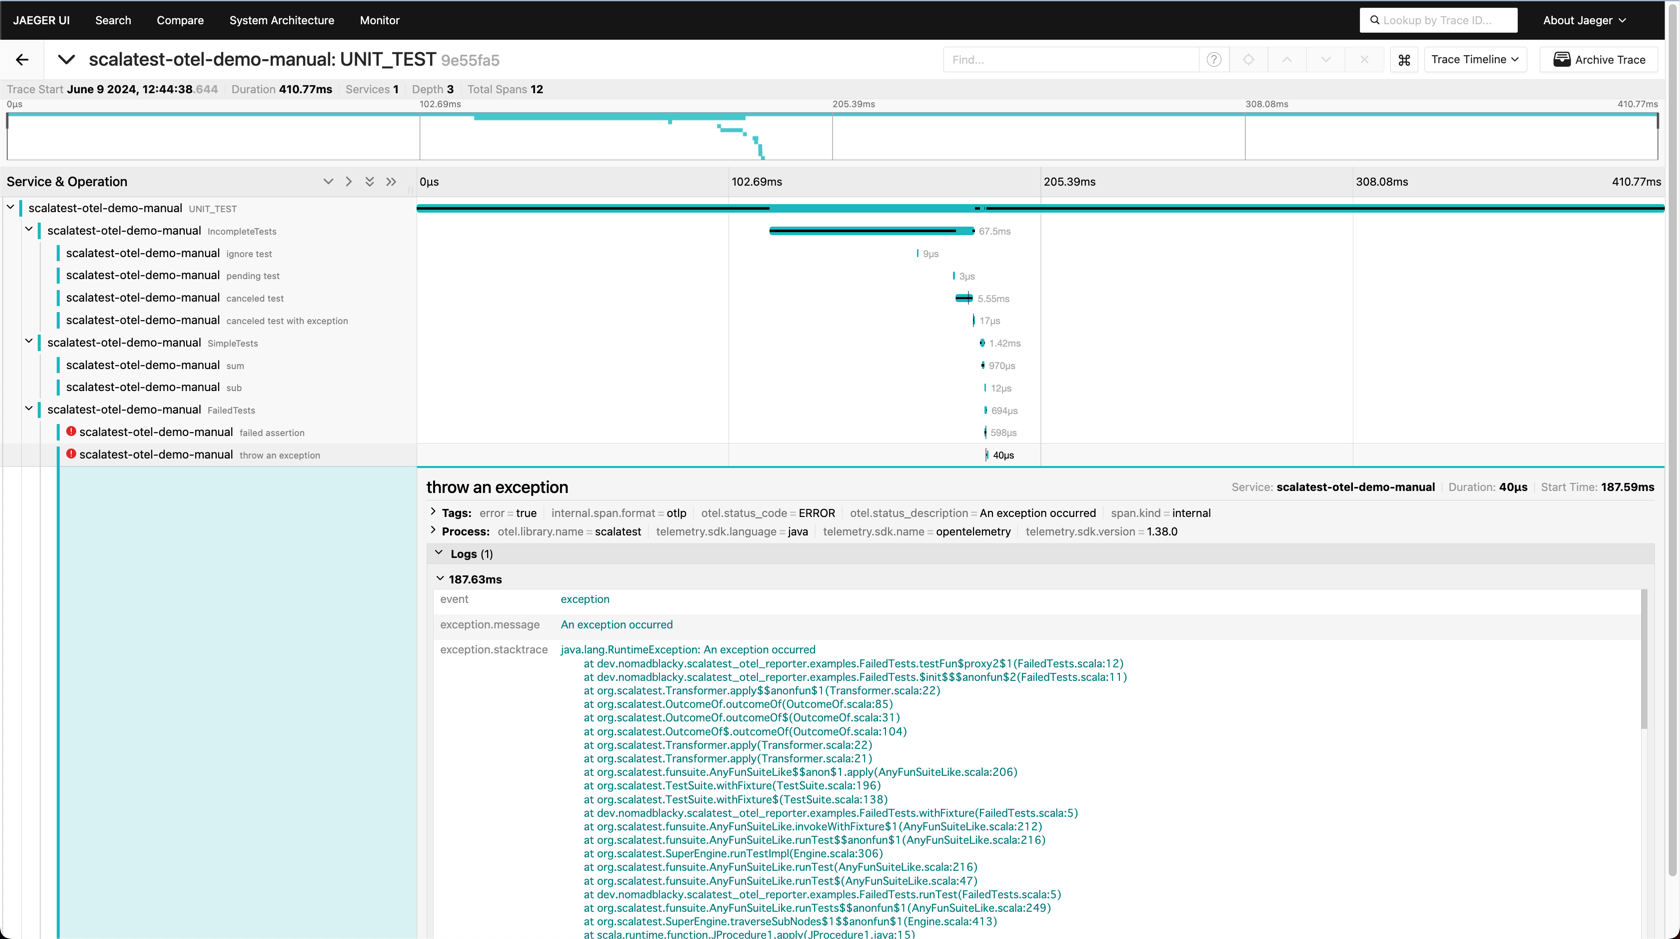Screen dimensions: 1680x939
Task: Focus the Lookup by Trace ID field
Action: click(1438, 20)
